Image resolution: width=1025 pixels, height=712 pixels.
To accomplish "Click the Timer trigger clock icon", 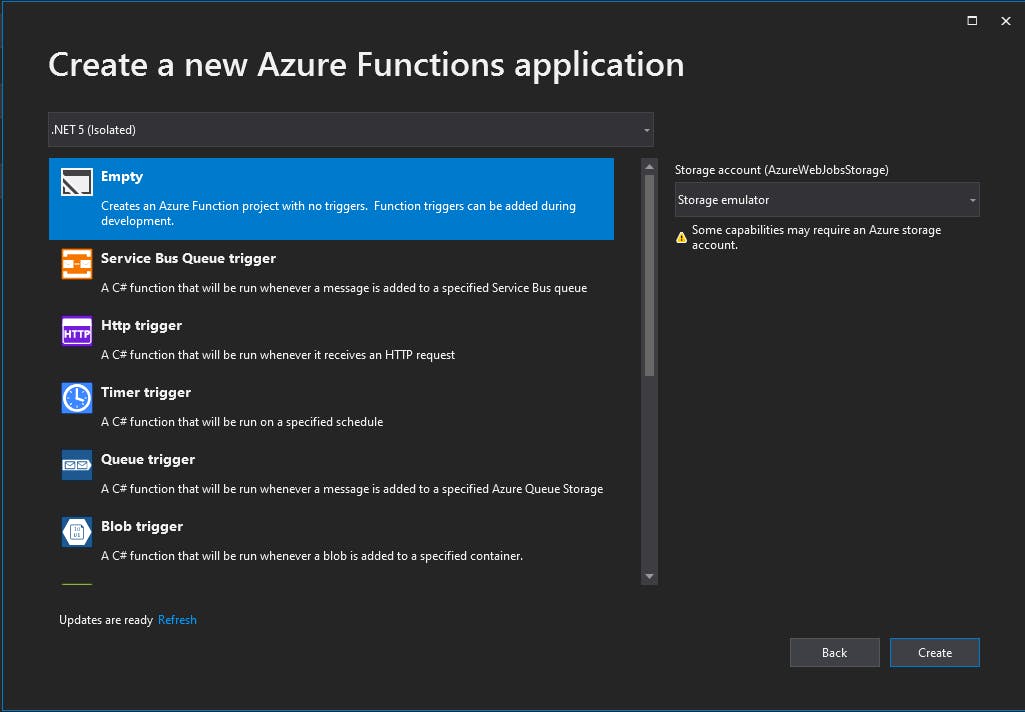I will (77, 398).
